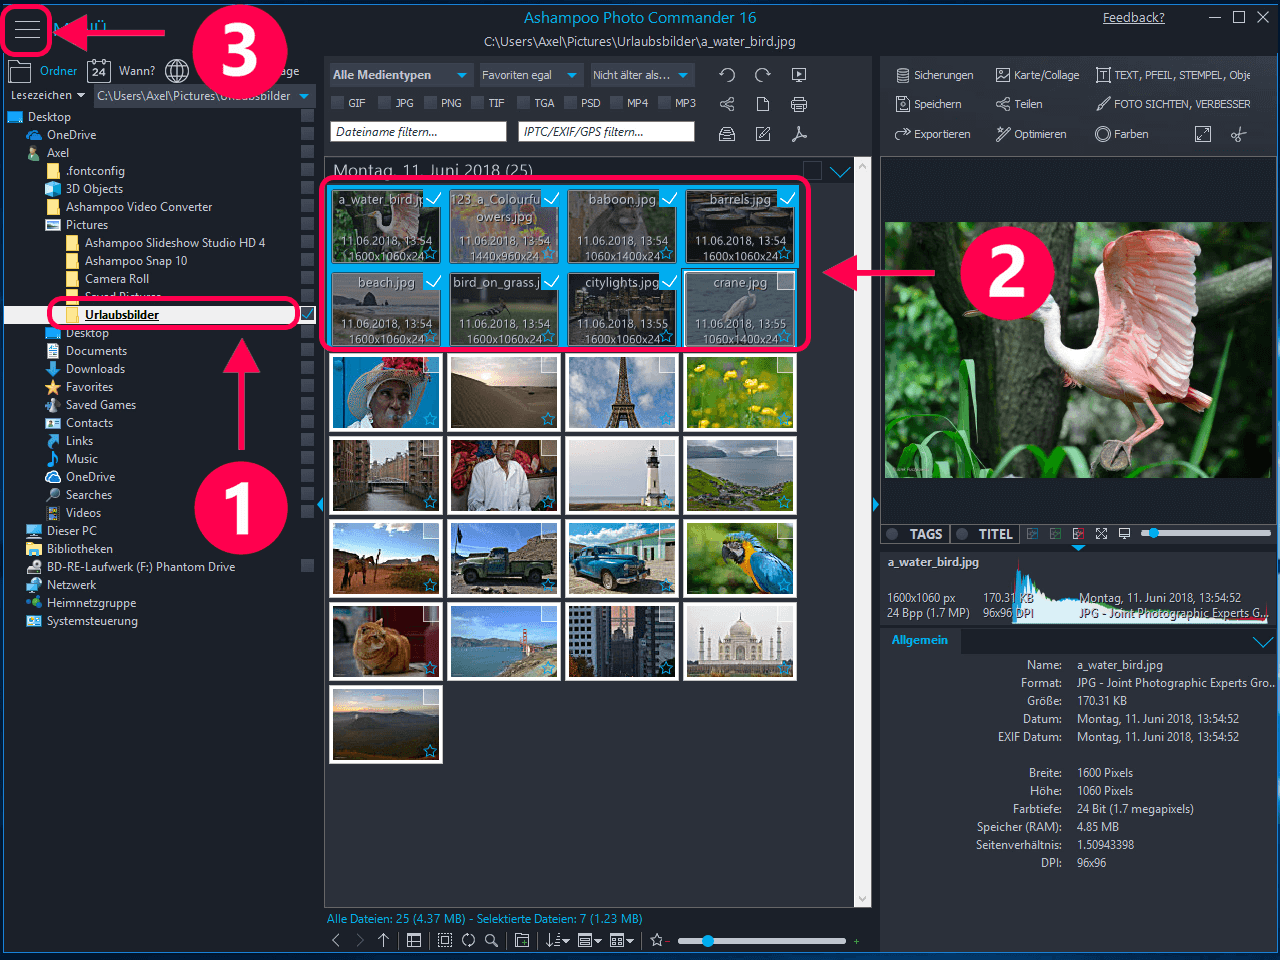Open the grid view mode dropdown in bottom toolbar
The height and width of the screenshot is (960, 1280).
point(621,940)
